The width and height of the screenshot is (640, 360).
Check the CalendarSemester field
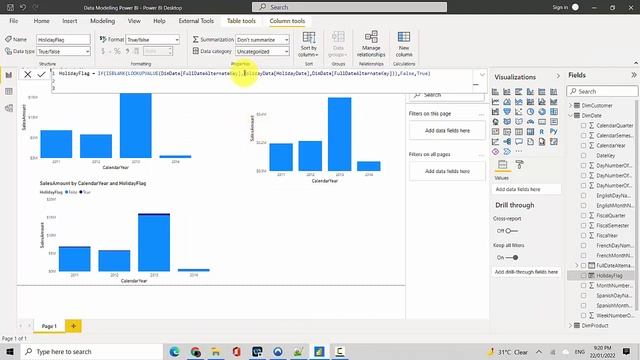pos(583,136)
